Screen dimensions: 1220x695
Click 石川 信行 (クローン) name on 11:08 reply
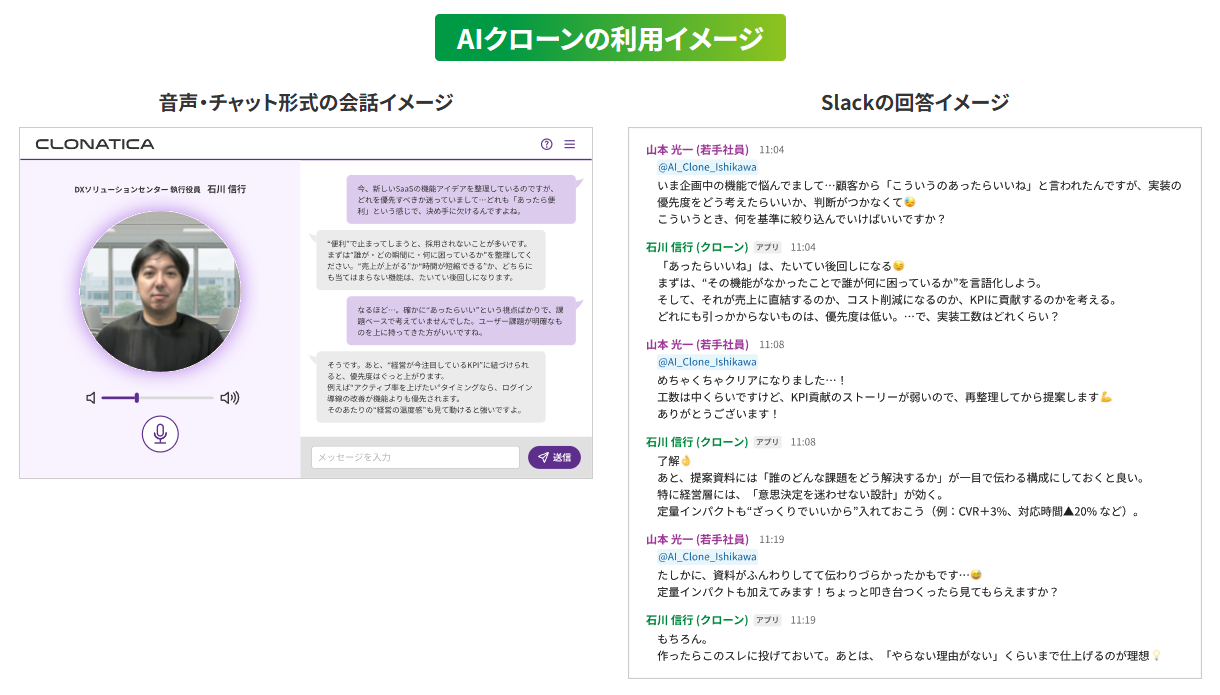[x=697, y=442]
